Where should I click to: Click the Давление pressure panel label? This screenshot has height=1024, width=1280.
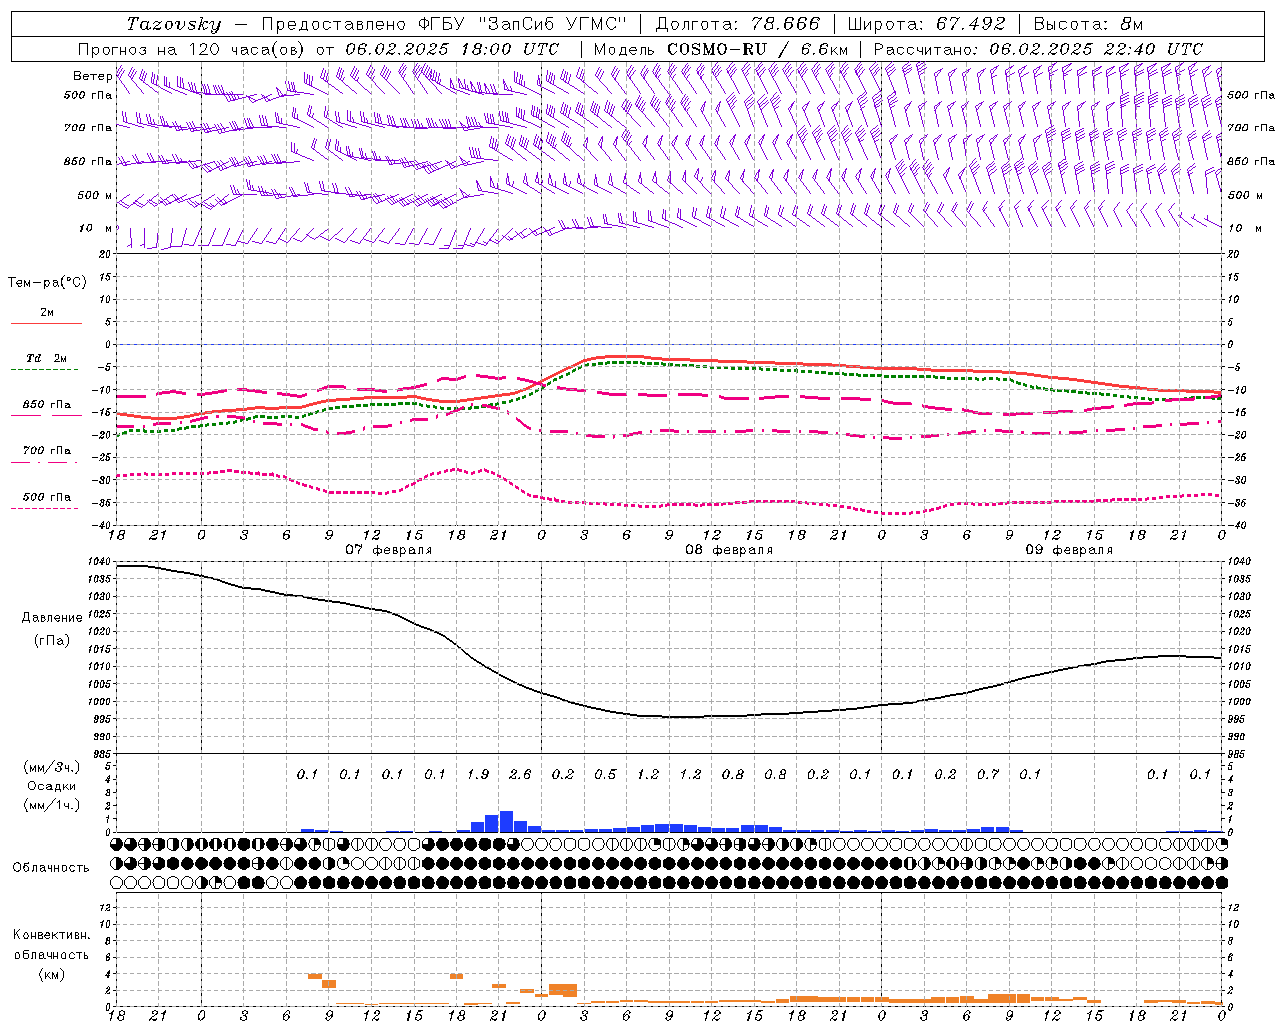click(52, 618)
